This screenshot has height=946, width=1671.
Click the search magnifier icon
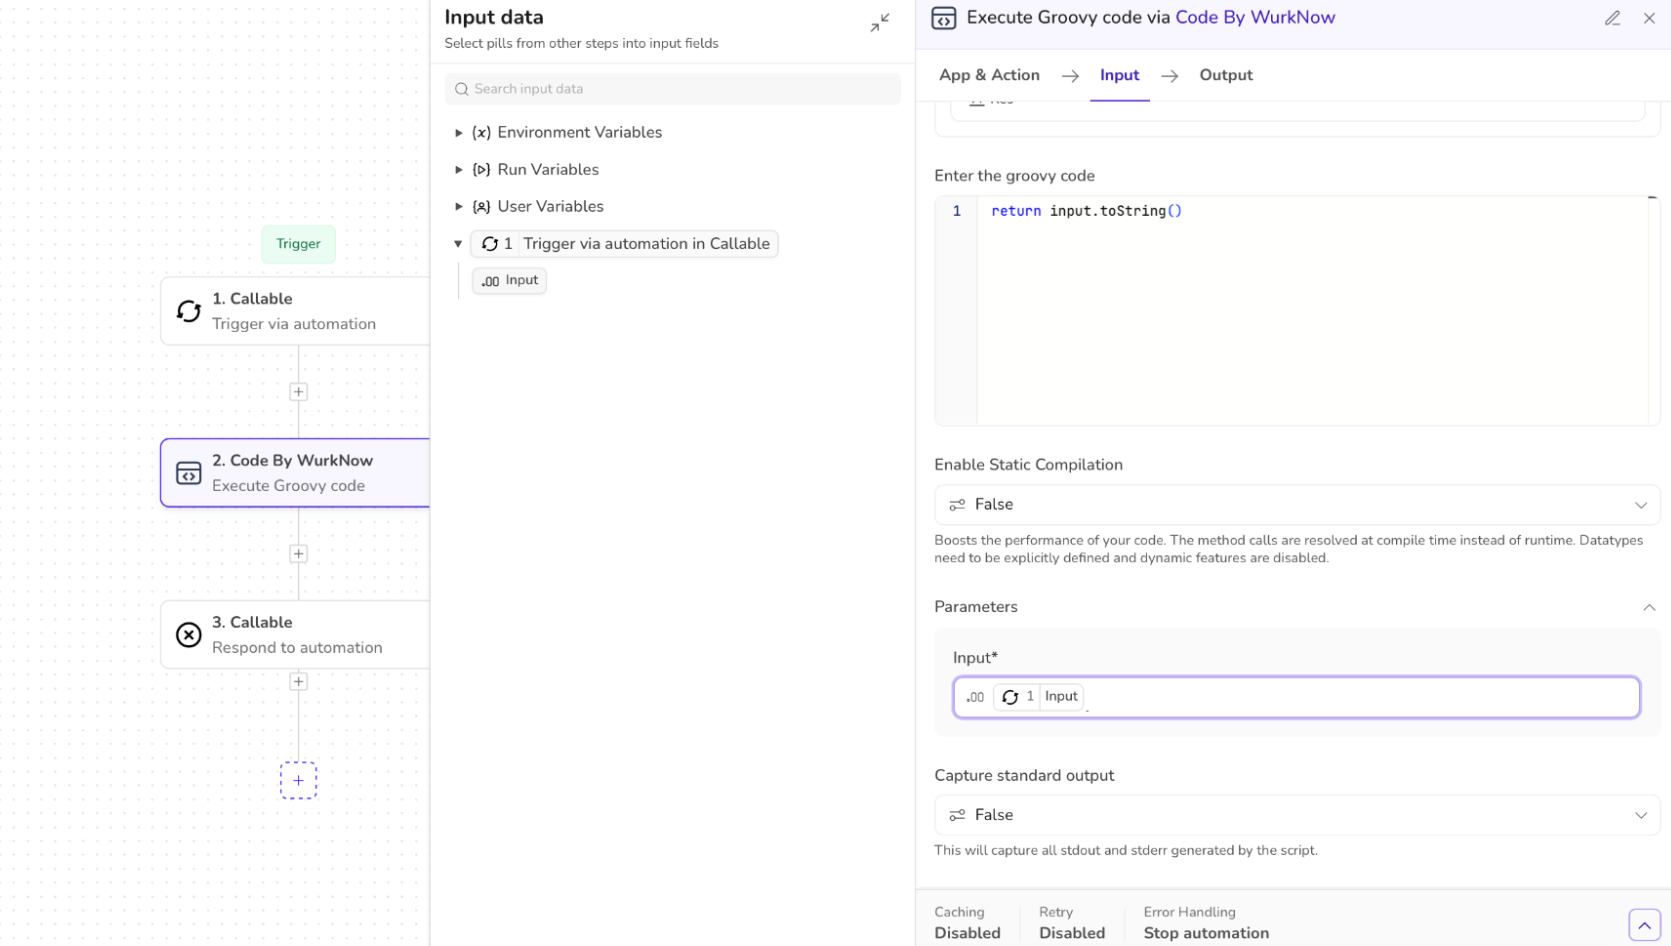[x=461, y=89]
